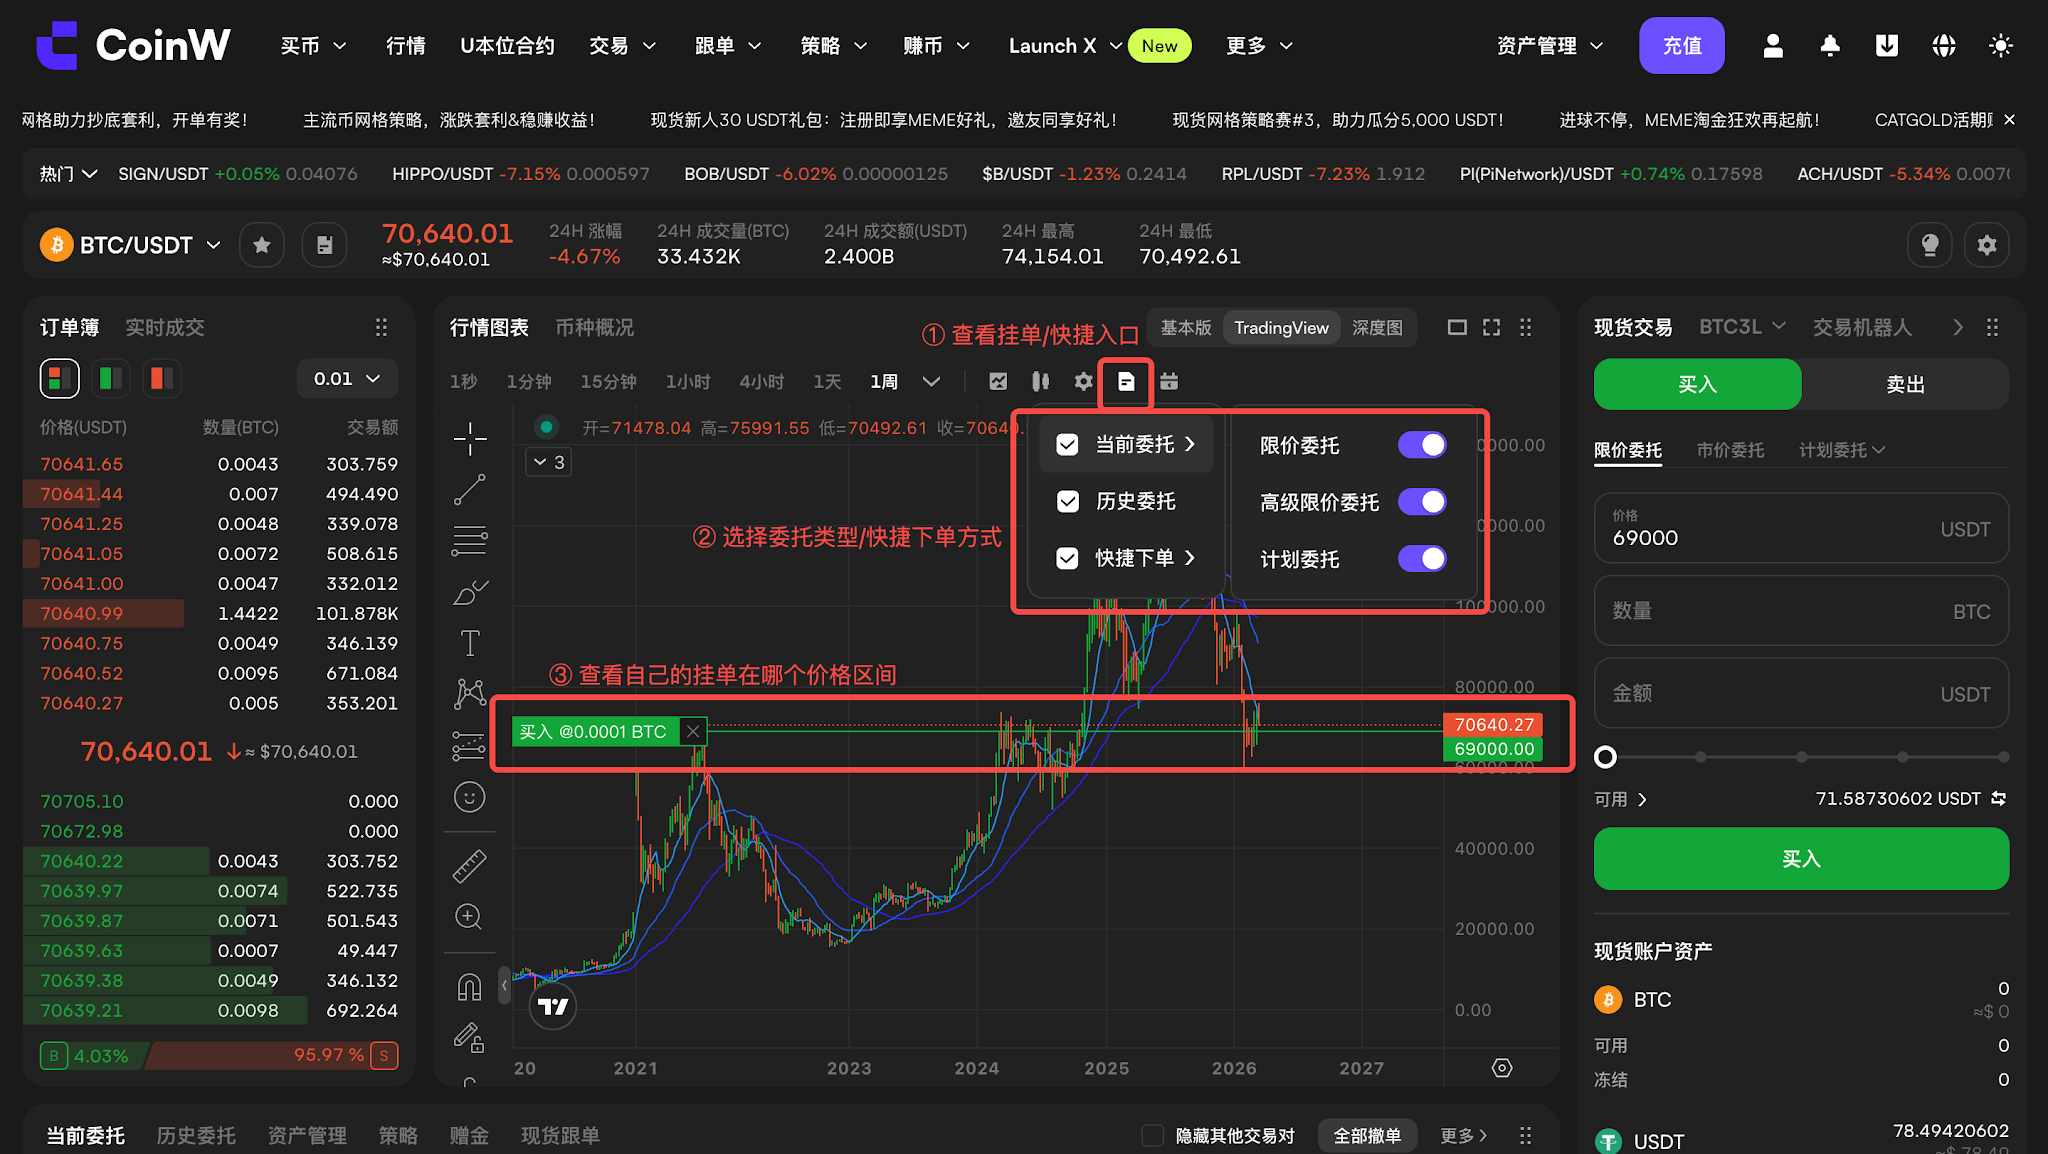Open trading page settings gear
2048x1154 pixels.
tap(1987, 245)
